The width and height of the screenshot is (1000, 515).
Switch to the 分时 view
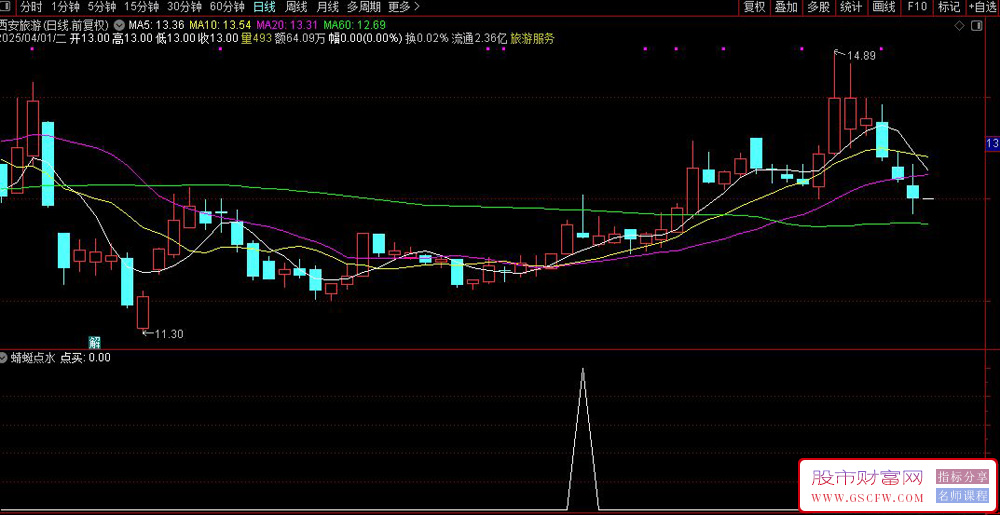(32, 7)
